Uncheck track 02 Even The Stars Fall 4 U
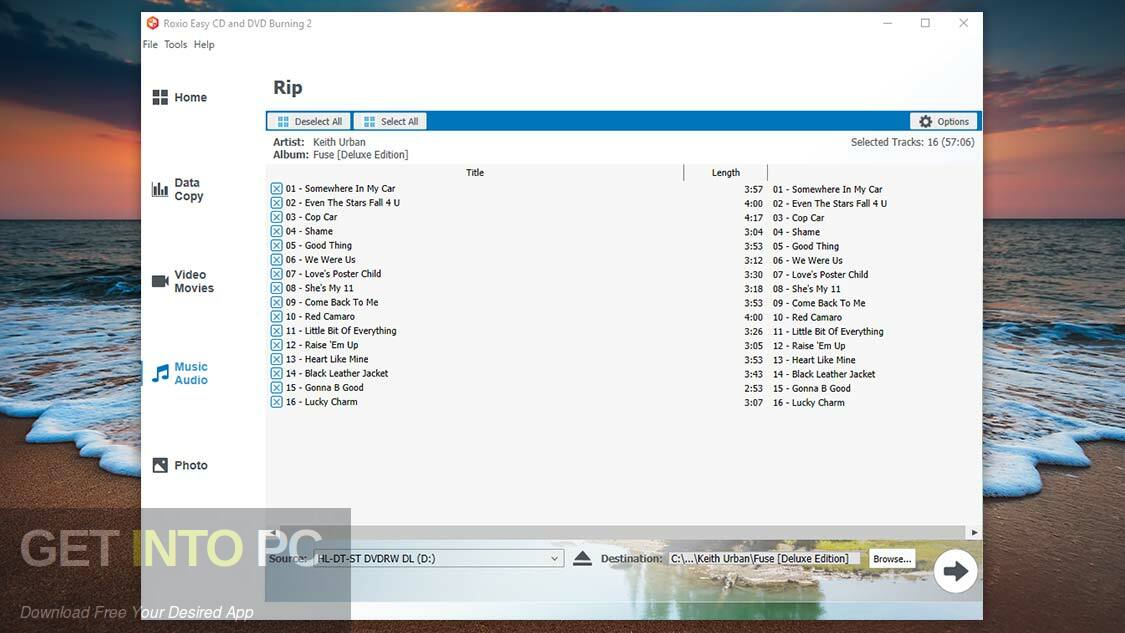1125x633 pixels. coord(276,203)
